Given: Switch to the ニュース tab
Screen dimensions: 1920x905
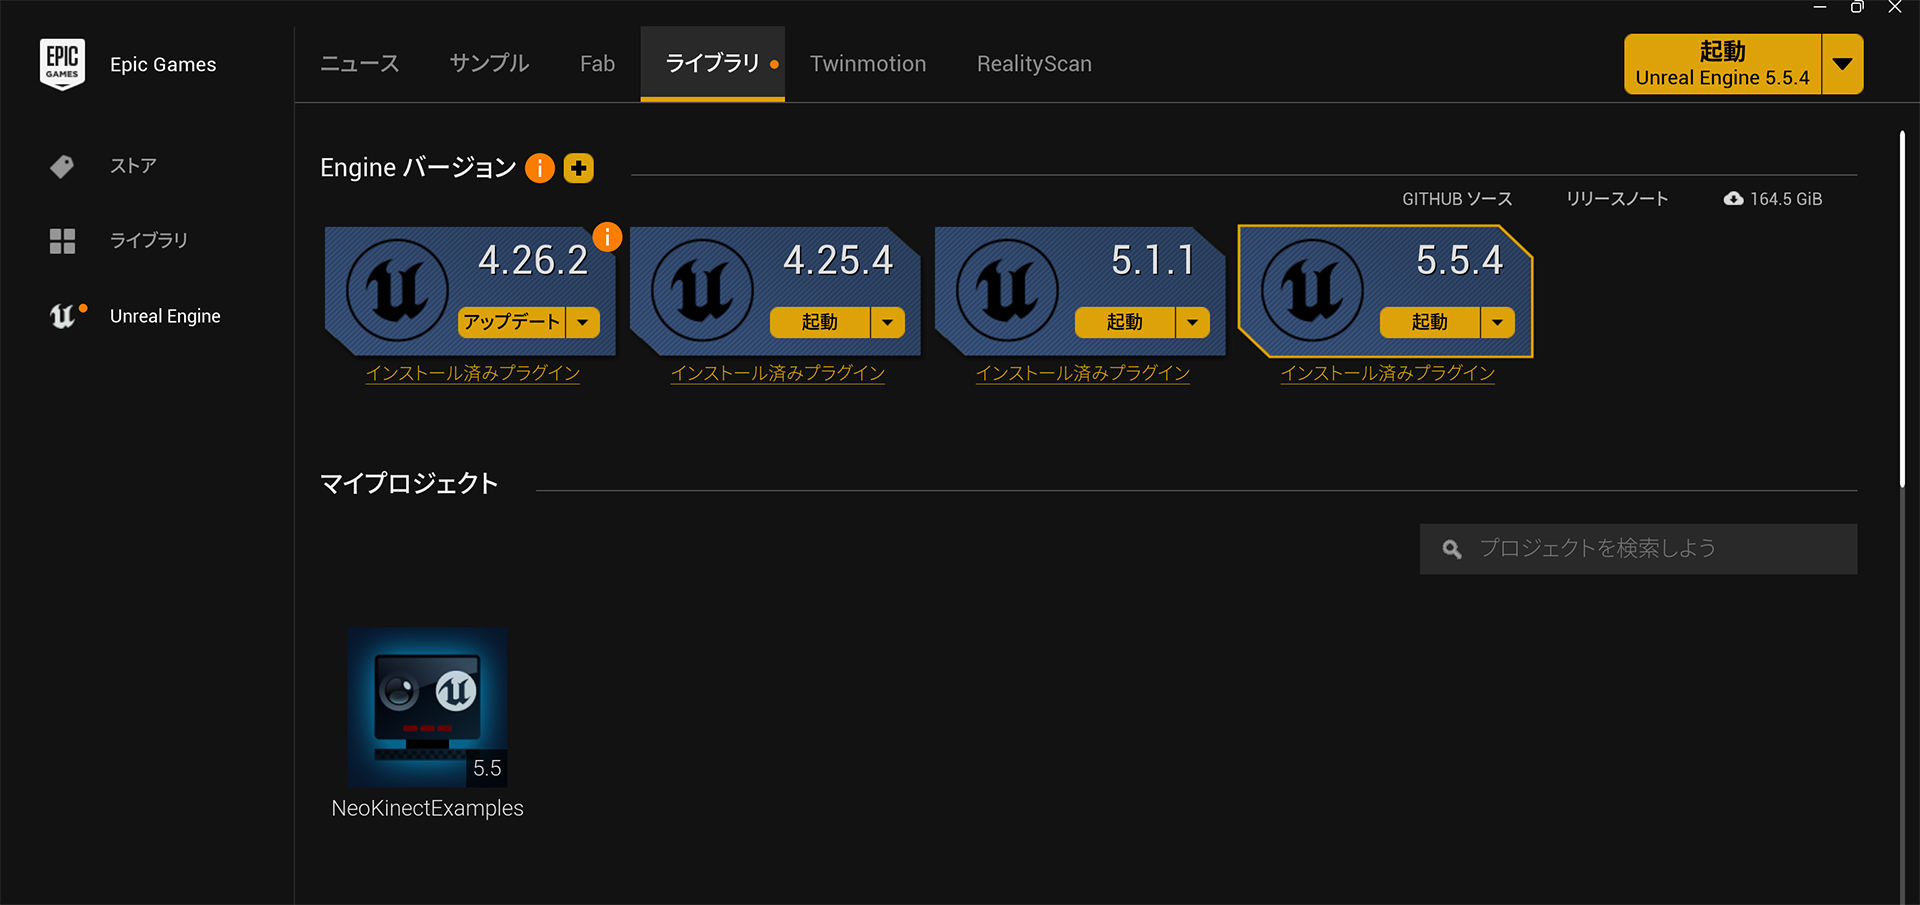Looking at the screenshot, I should [x=360, y=64].
